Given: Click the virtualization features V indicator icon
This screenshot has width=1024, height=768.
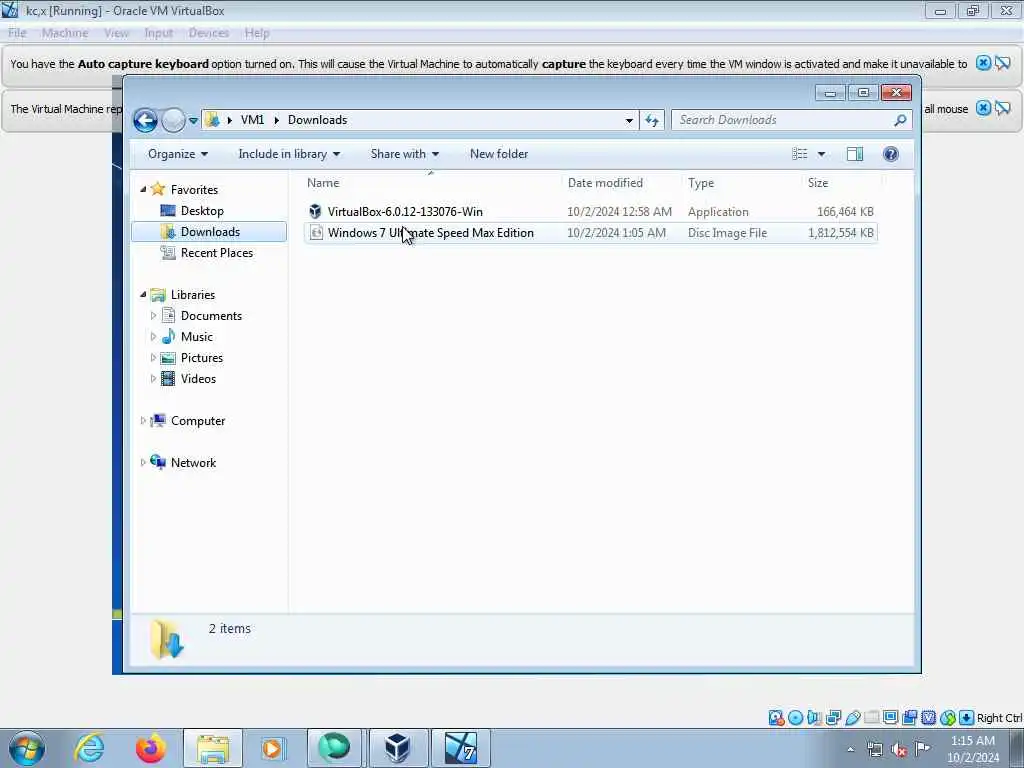Looking at the screenshot, I should [928, 718].
